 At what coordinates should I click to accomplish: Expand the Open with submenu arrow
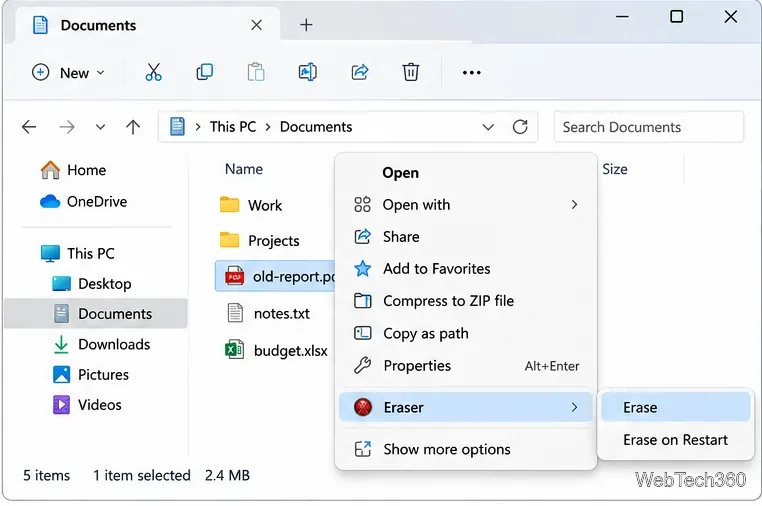574,205
